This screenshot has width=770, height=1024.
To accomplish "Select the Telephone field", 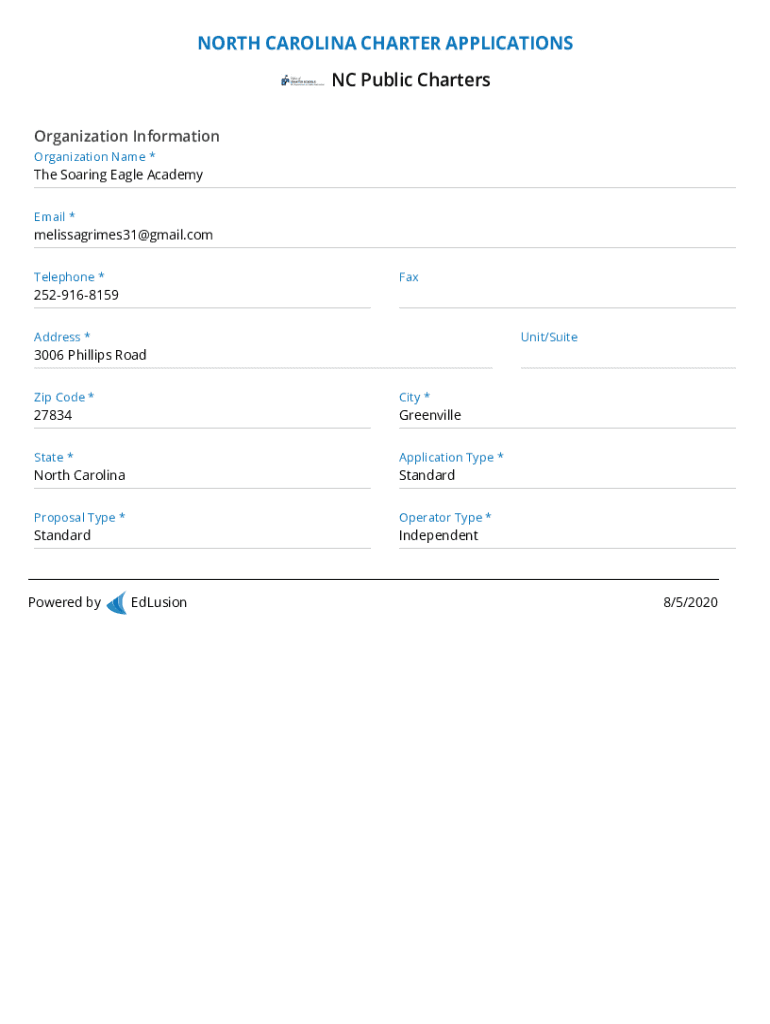I will 201,295.
